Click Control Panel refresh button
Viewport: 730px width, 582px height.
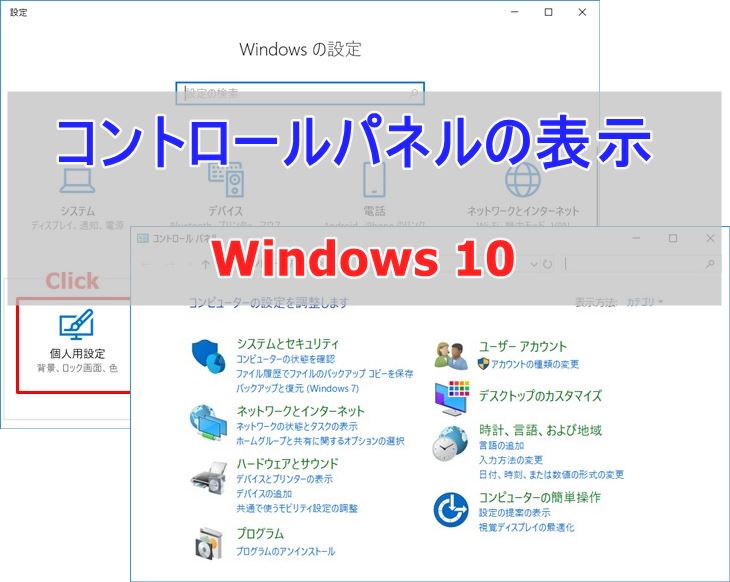coord(548,264)
